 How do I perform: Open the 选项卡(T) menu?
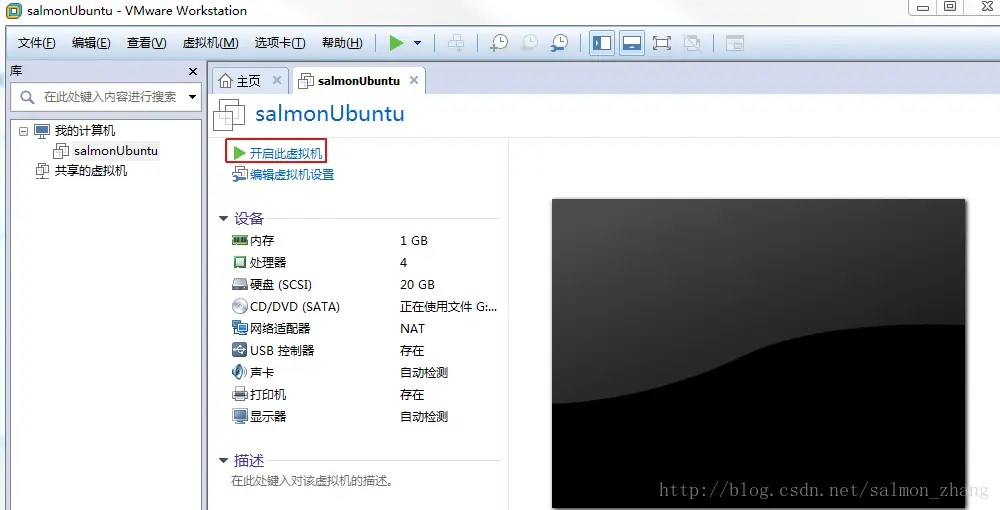(280, 43)
